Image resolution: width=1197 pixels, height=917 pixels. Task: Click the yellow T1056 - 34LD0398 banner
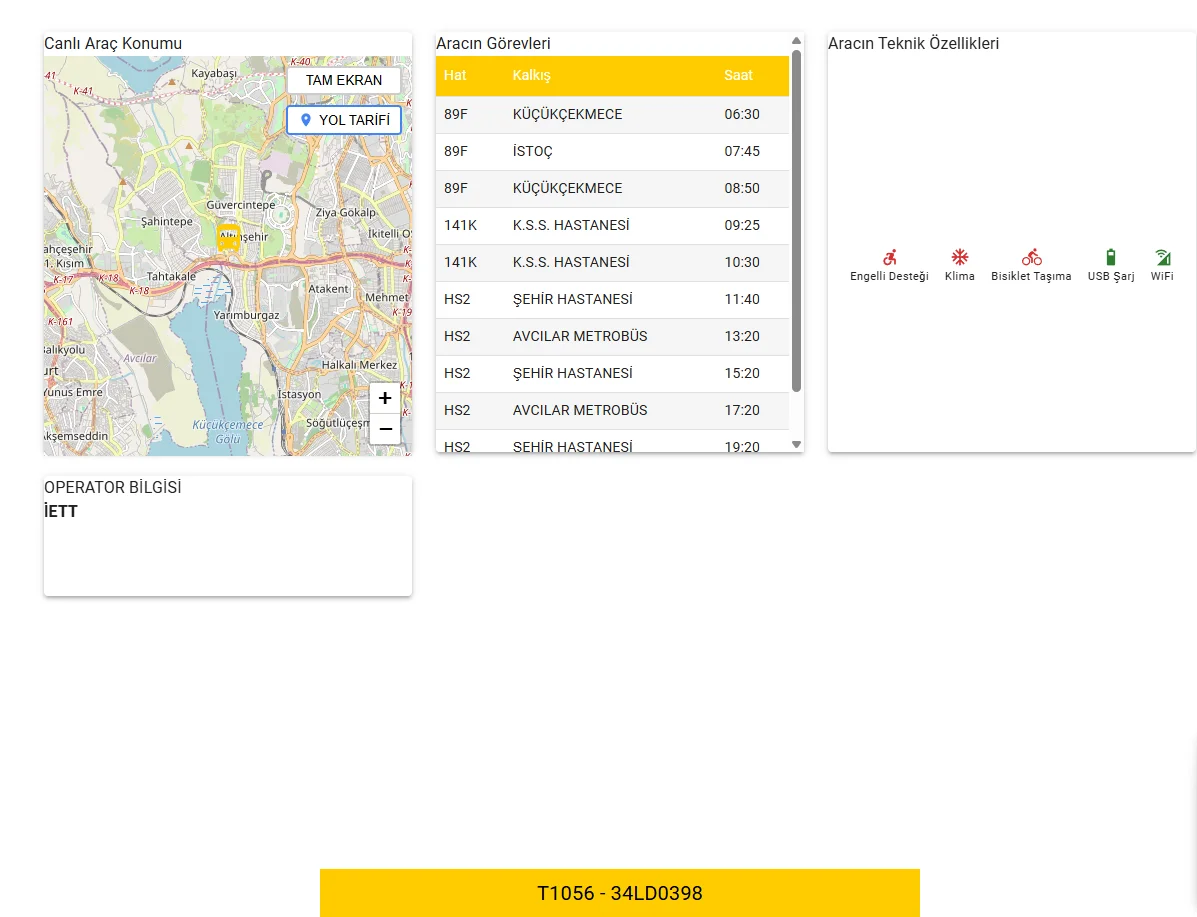pos(619,893)
